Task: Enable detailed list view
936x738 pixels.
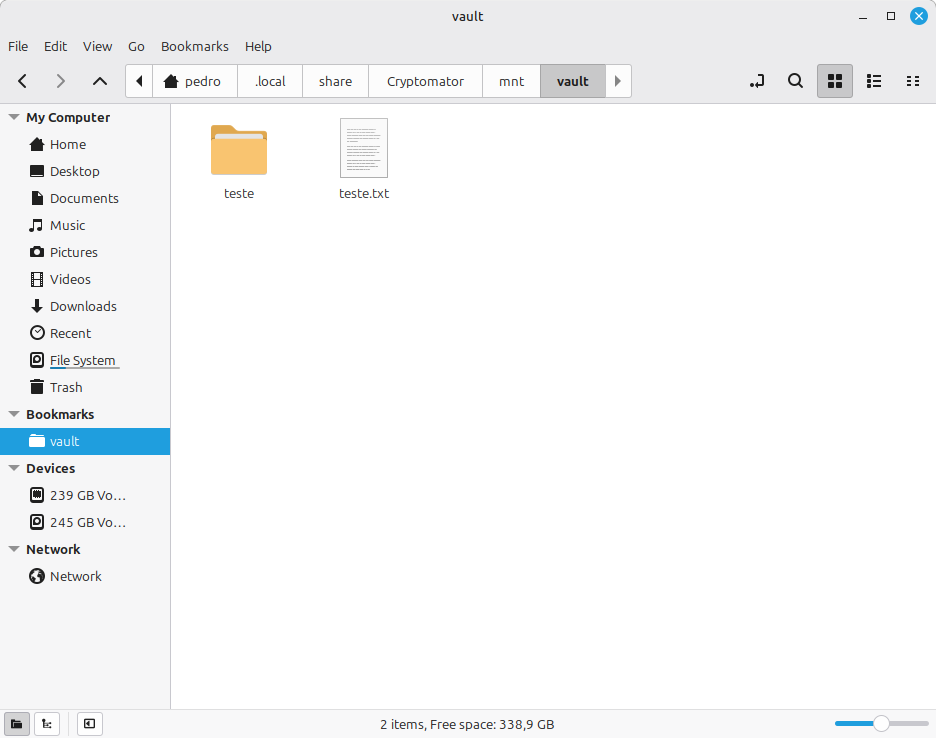Action: [873, 81]
